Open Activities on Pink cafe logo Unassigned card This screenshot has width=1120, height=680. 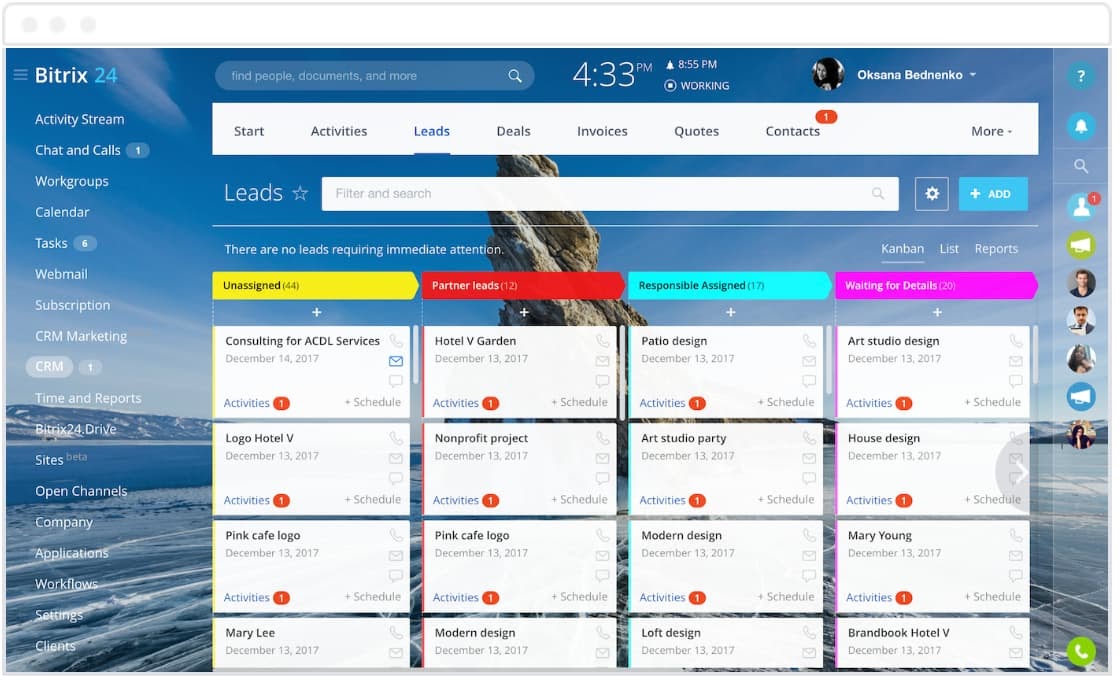(x=248, y=600)
